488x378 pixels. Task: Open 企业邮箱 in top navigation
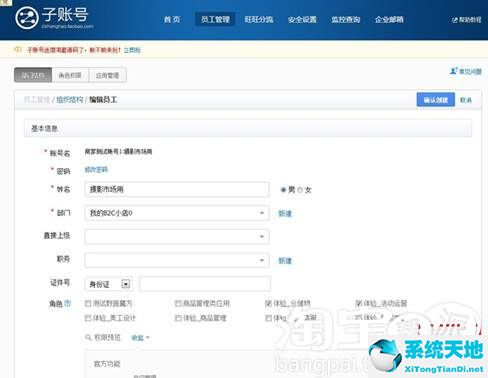(x=389, y=20)
